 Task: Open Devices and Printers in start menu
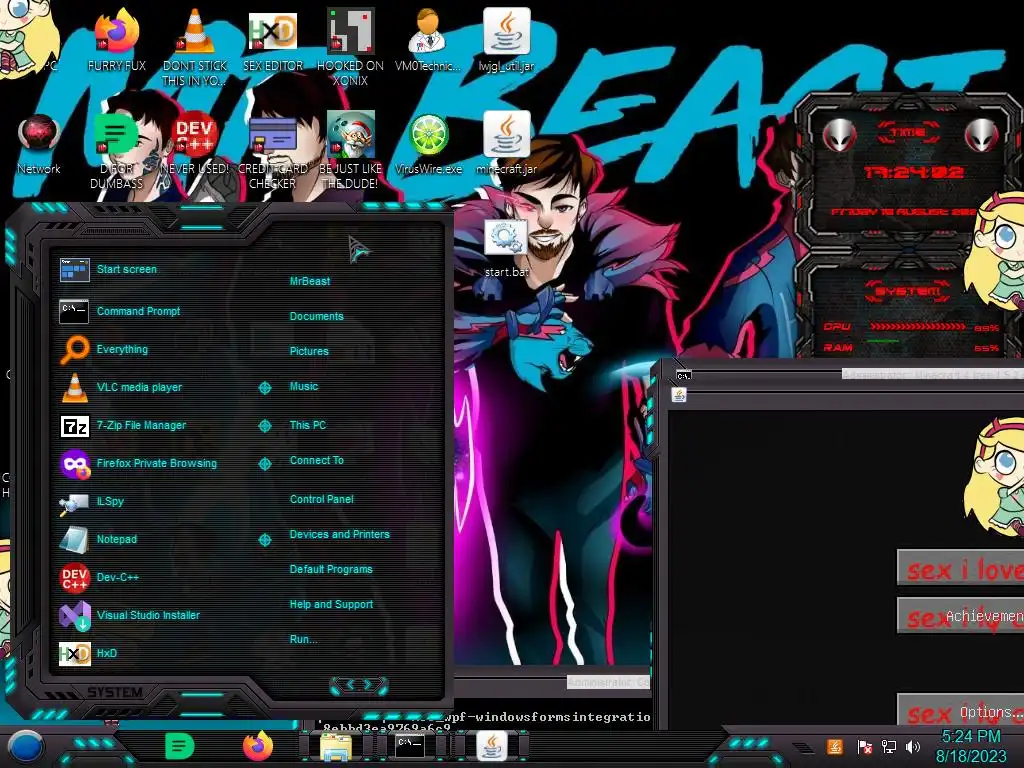(340, 534)
